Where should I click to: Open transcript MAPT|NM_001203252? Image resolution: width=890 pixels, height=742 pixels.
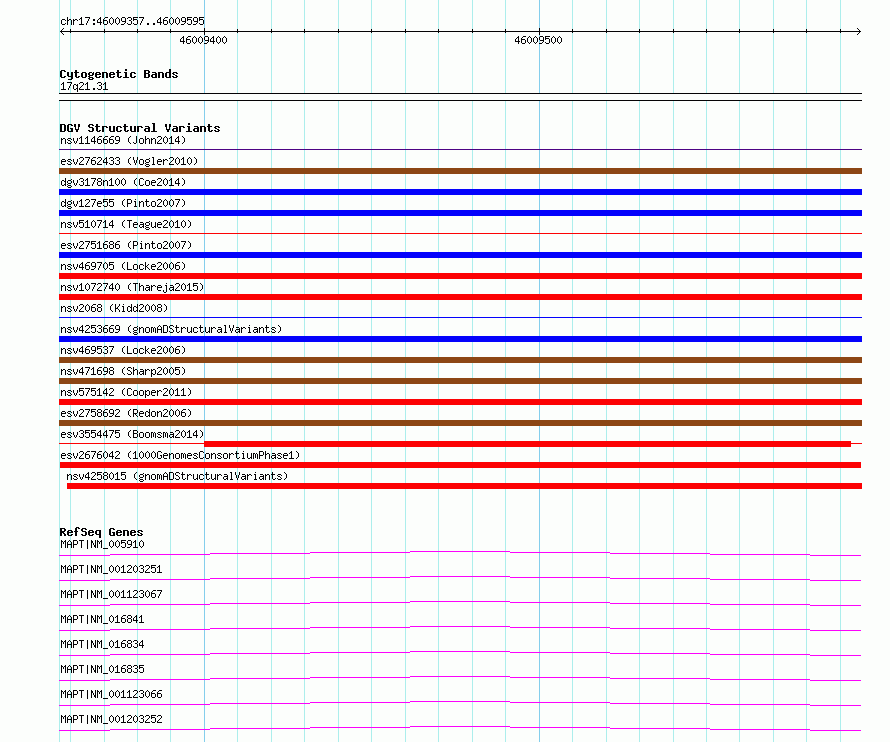point(111,719)
